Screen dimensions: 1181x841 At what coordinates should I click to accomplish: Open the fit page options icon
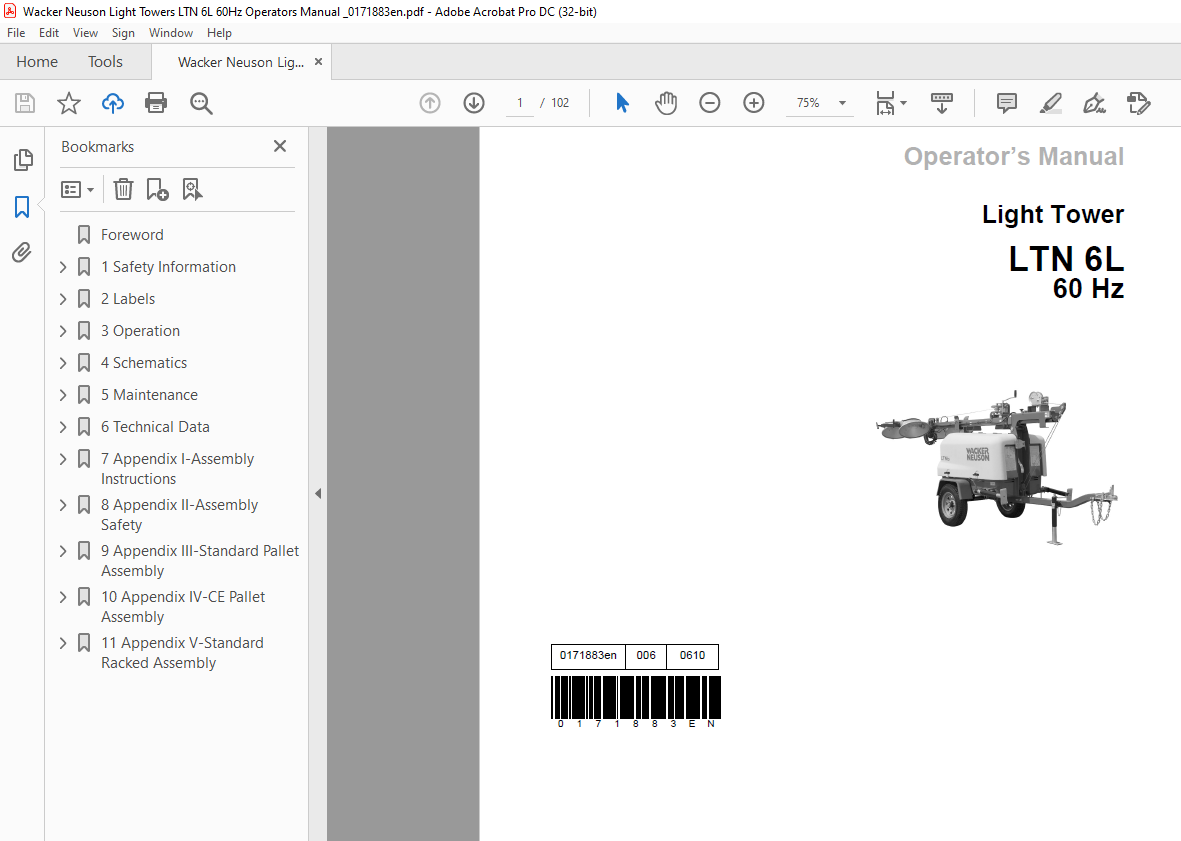click(886, 103)
